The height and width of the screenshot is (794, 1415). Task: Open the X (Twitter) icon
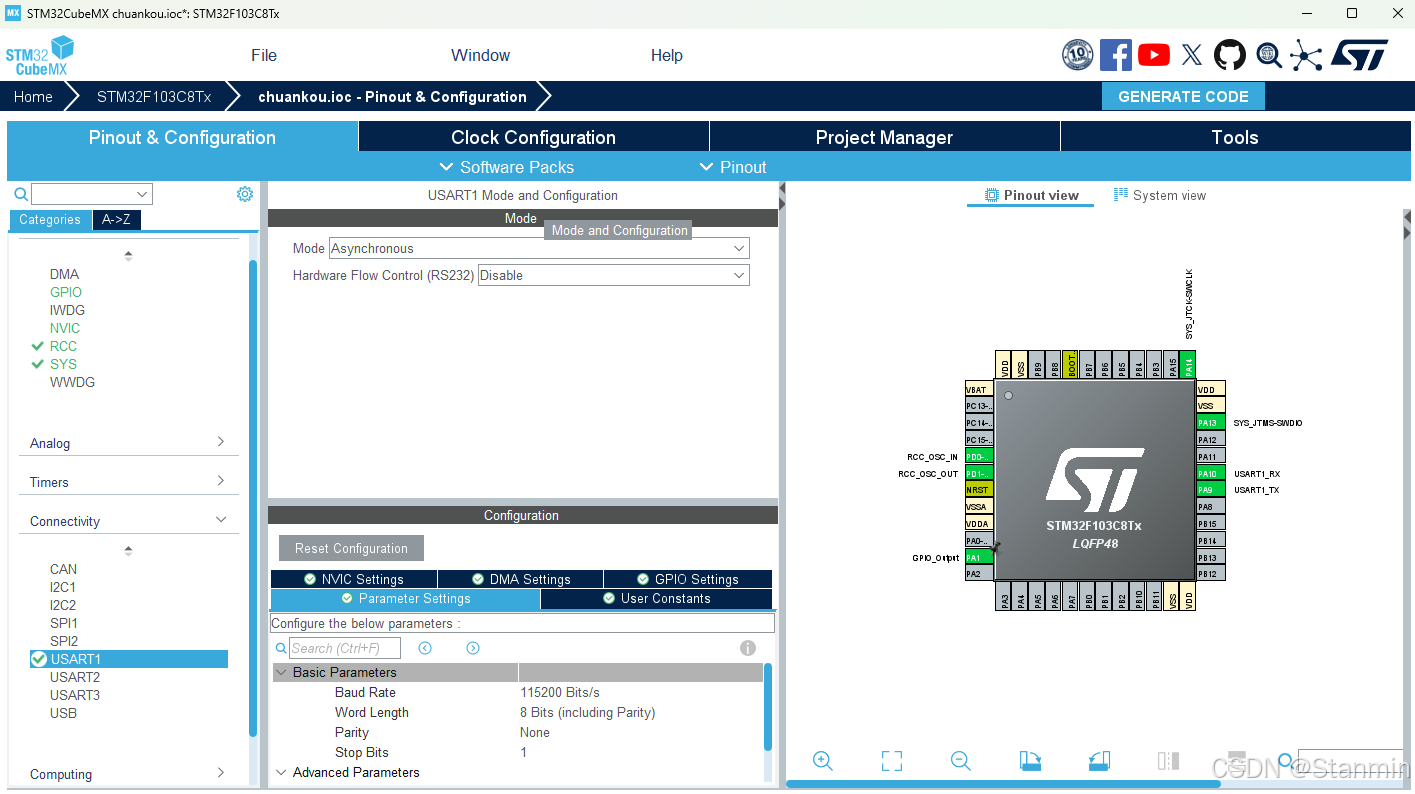click(x=1192, y=55)
